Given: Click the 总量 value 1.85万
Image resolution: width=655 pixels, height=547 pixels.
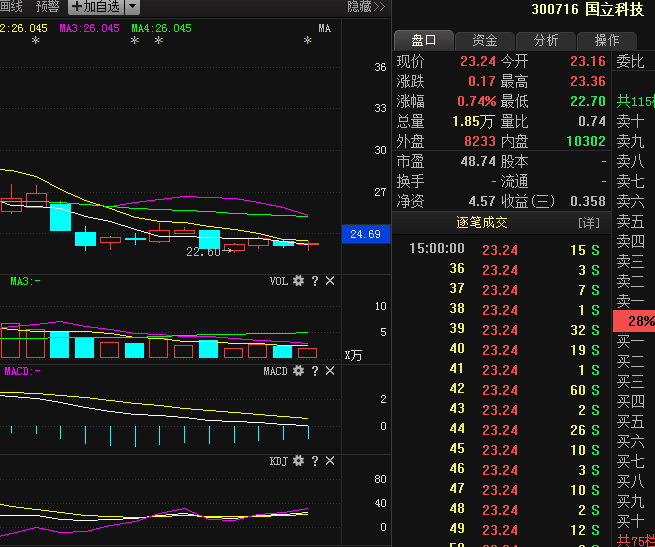Looking at the screenshot, I should pos(473,122).
